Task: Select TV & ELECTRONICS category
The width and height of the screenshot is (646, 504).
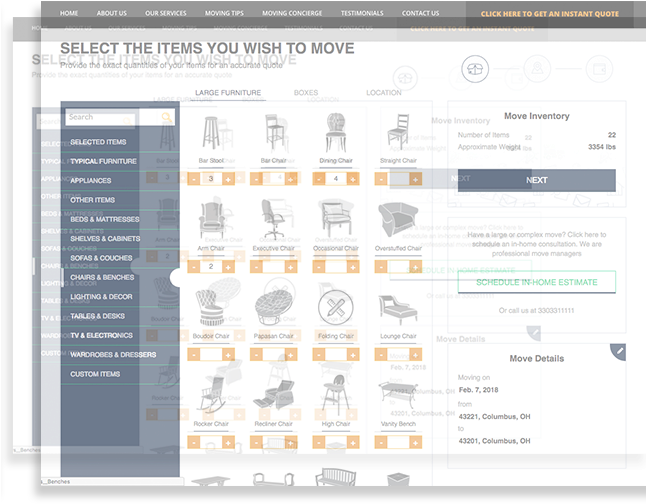Action: pos(101,335)
